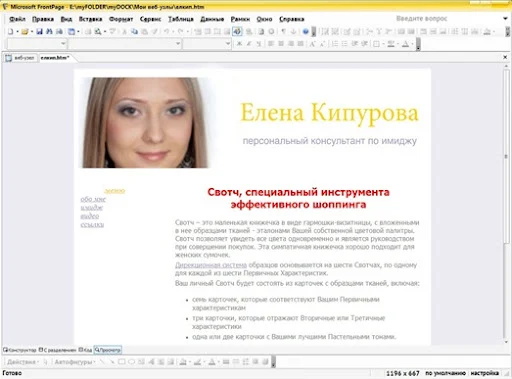Open the Таблица menu
Screen dimensions: 512x379
pyautogui.click(x=181, y=19)
